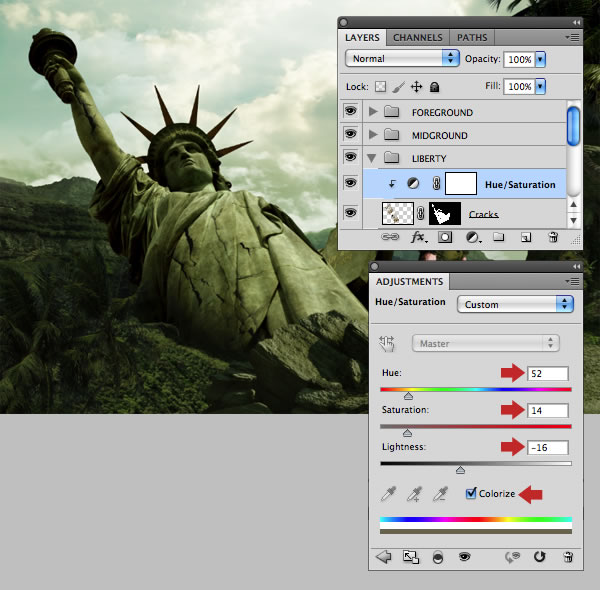Reset adjustment to defaults icon

[540, 557]
